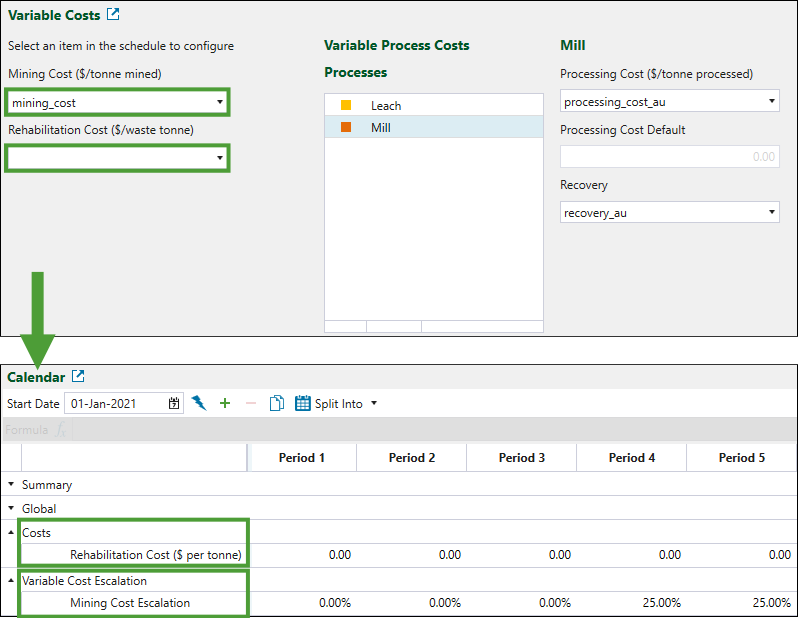This screenshot has width=798, height=618.
Task: Expand the Global row
Action: (x=12, y=509)
